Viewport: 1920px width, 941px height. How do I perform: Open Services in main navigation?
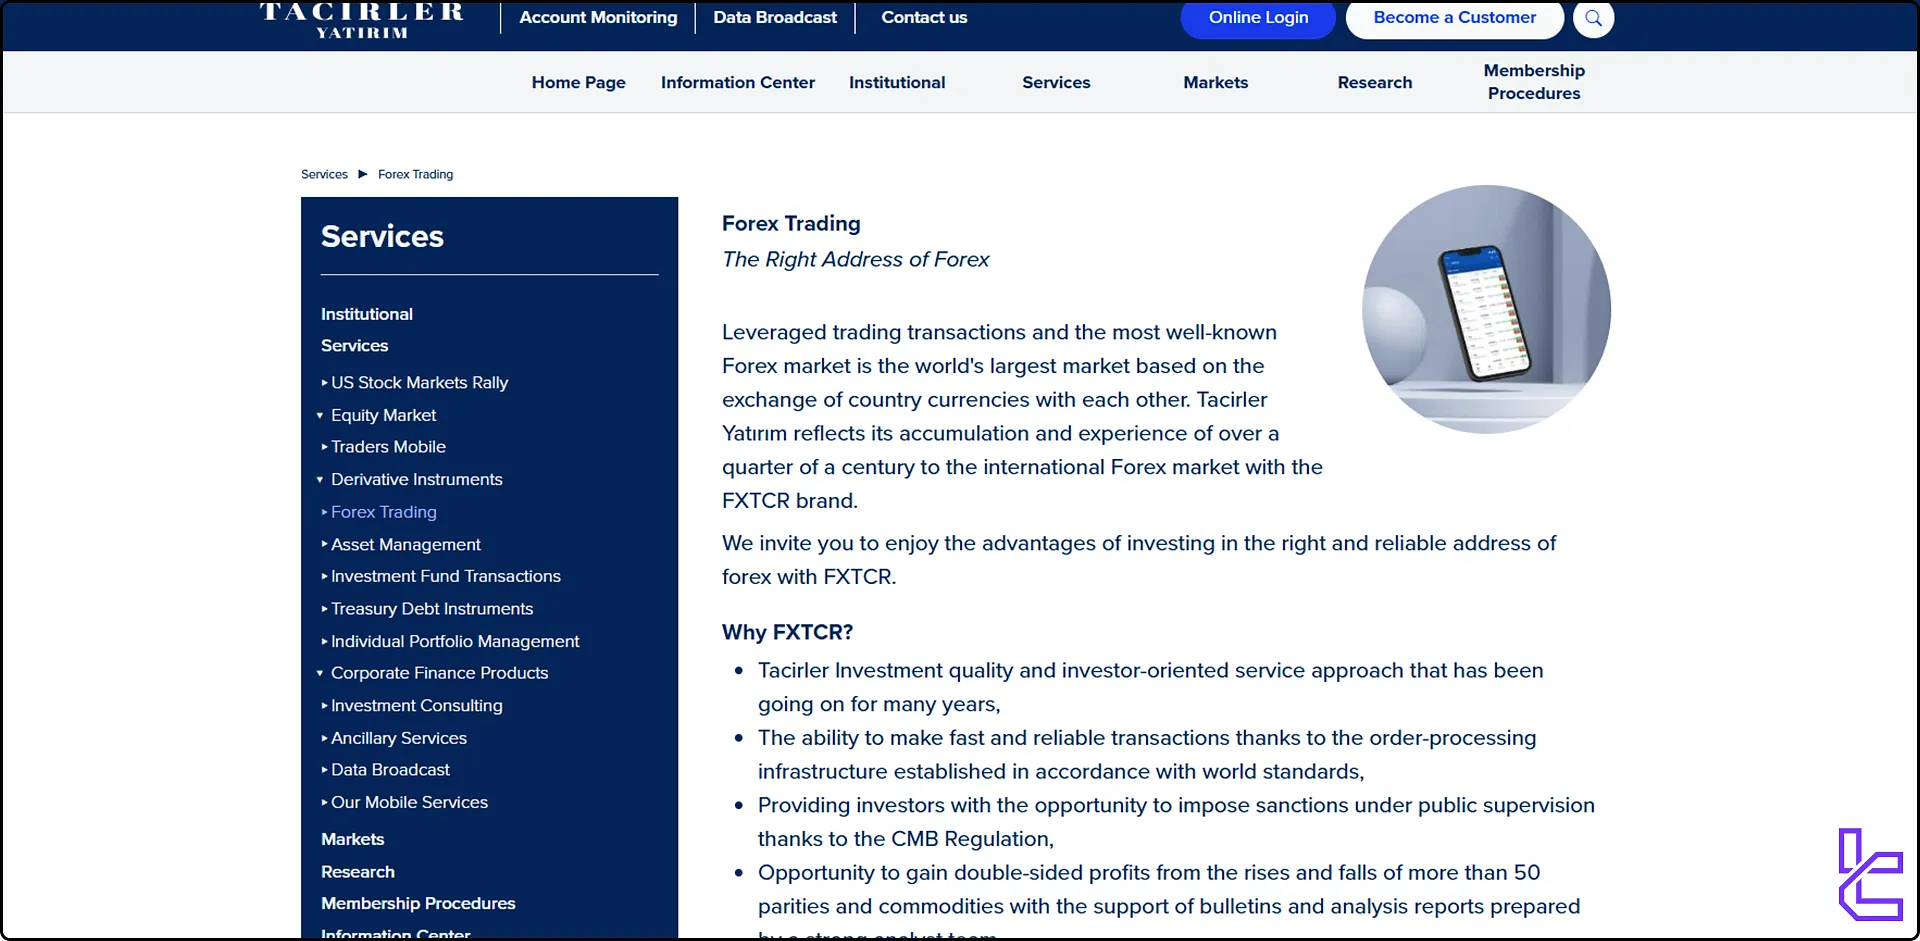coord(1056,83)
